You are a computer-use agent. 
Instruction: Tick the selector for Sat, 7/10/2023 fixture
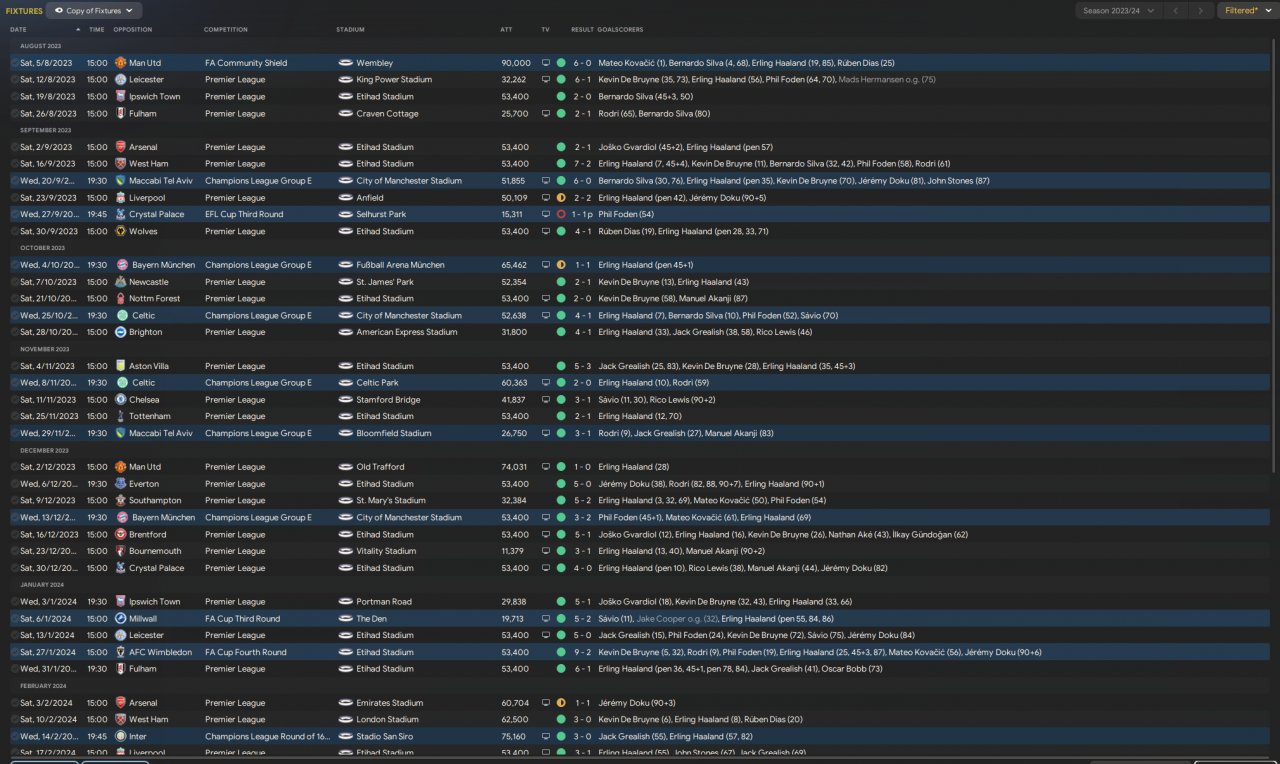[14, 282]
